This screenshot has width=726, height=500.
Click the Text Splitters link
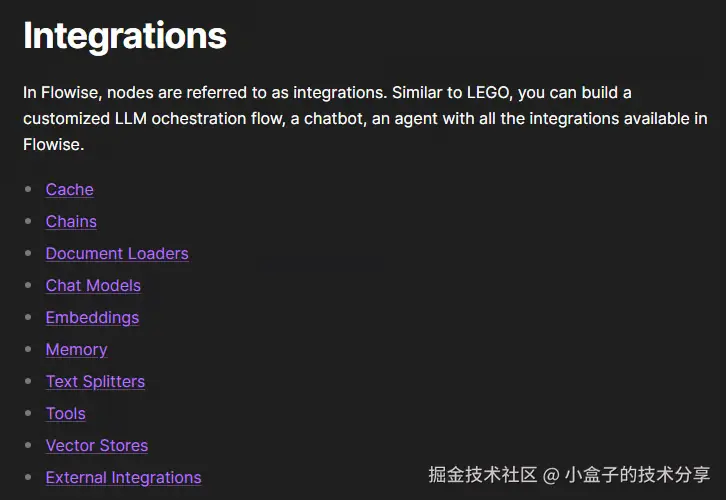point(95,382)
